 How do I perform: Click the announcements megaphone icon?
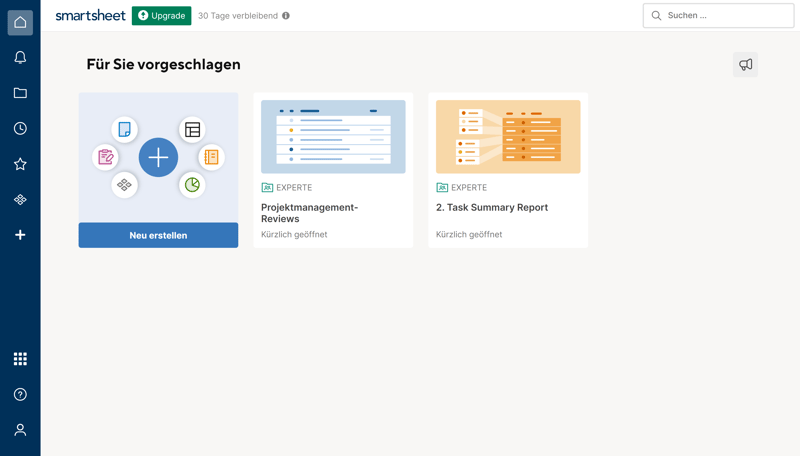pos(745,65)
